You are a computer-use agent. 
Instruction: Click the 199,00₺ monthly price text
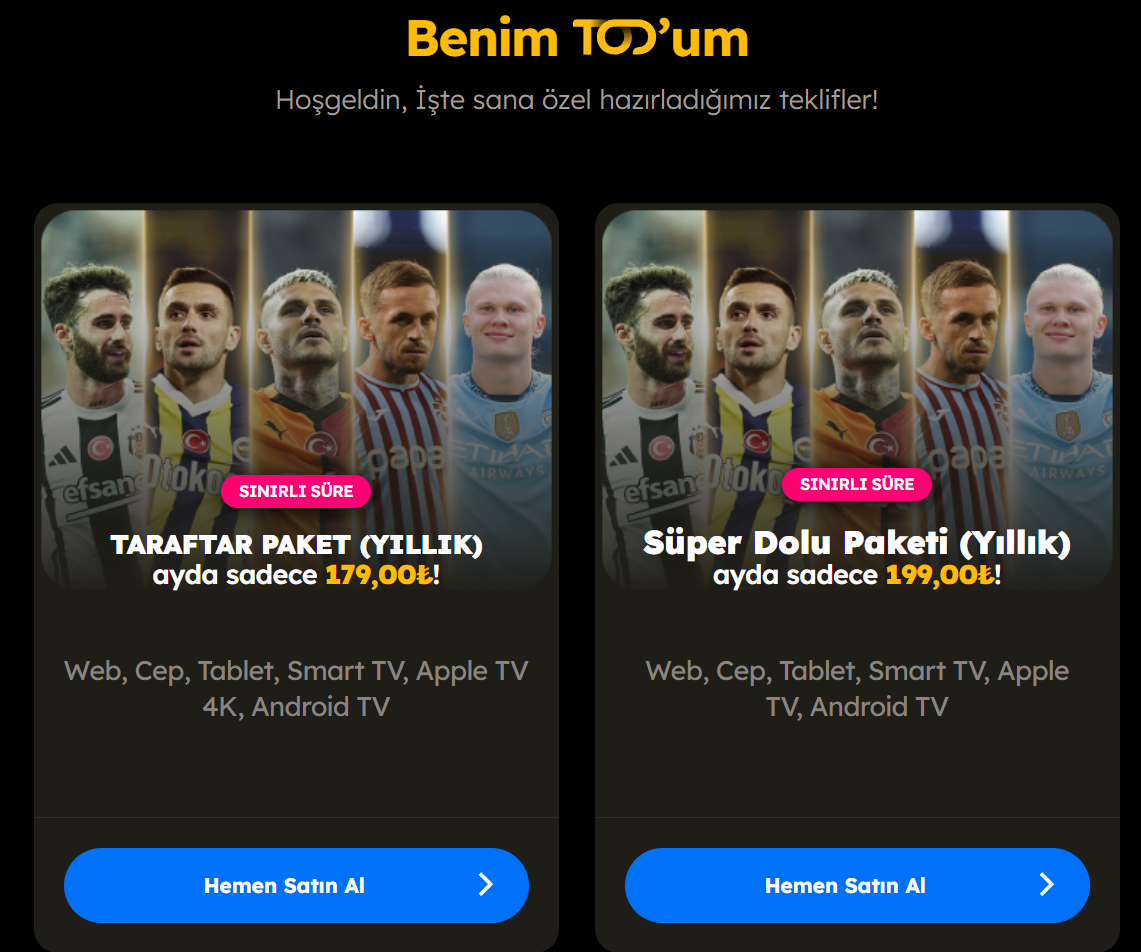[x=940, y=575]
